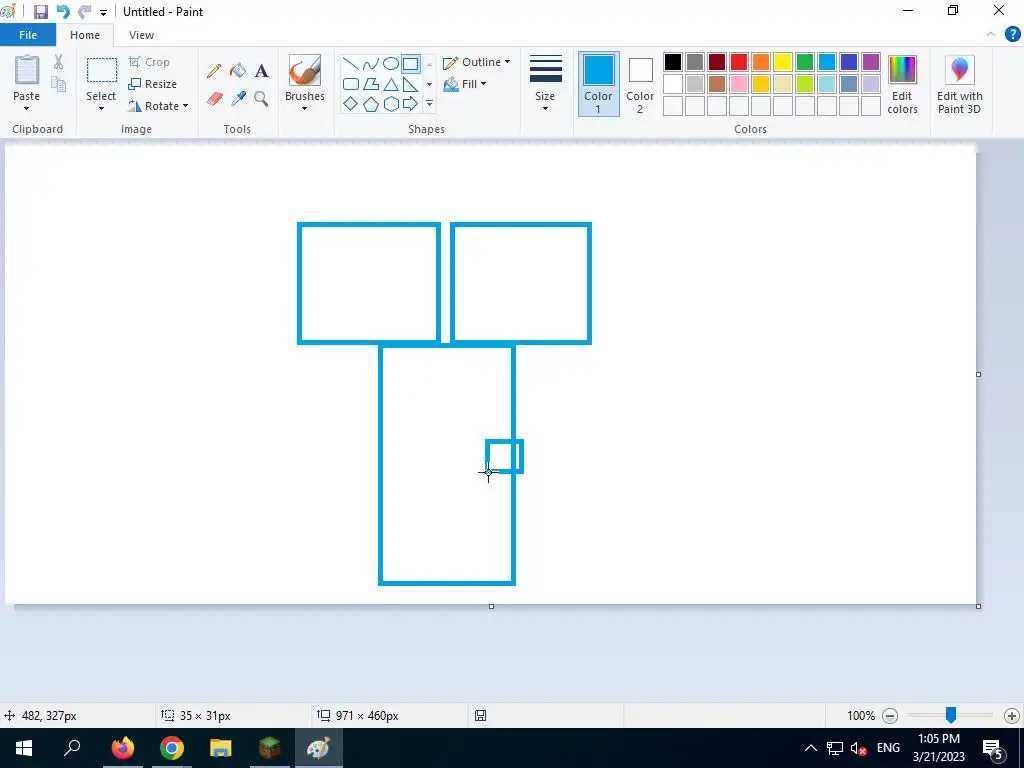Choose the Magnifier tool
1024x768 pixels.
click(x=261, y=99)
